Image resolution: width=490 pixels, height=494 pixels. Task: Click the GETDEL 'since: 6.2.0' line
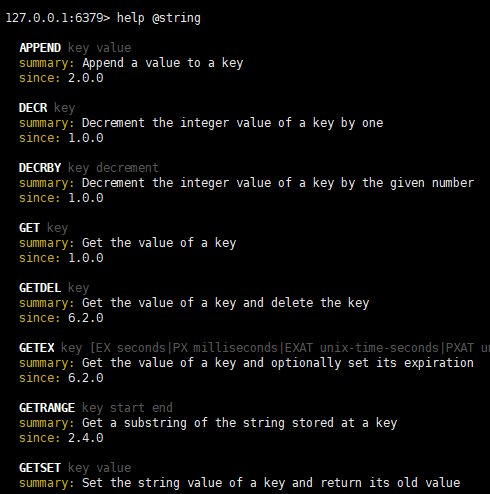pyautogui.click(x=61, y=318)
